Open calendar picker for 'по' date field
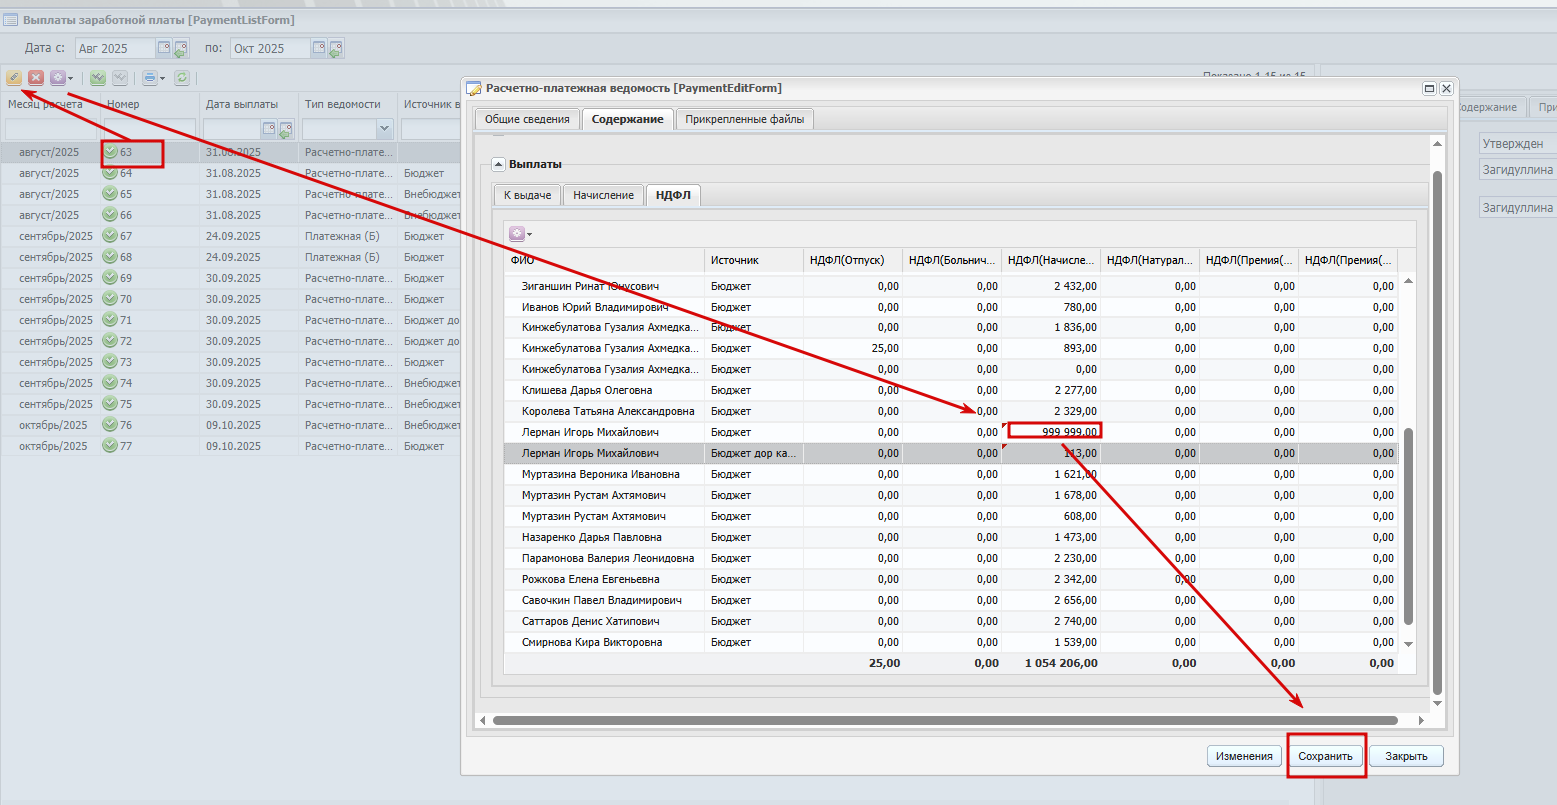 click(x=319, y=48)
